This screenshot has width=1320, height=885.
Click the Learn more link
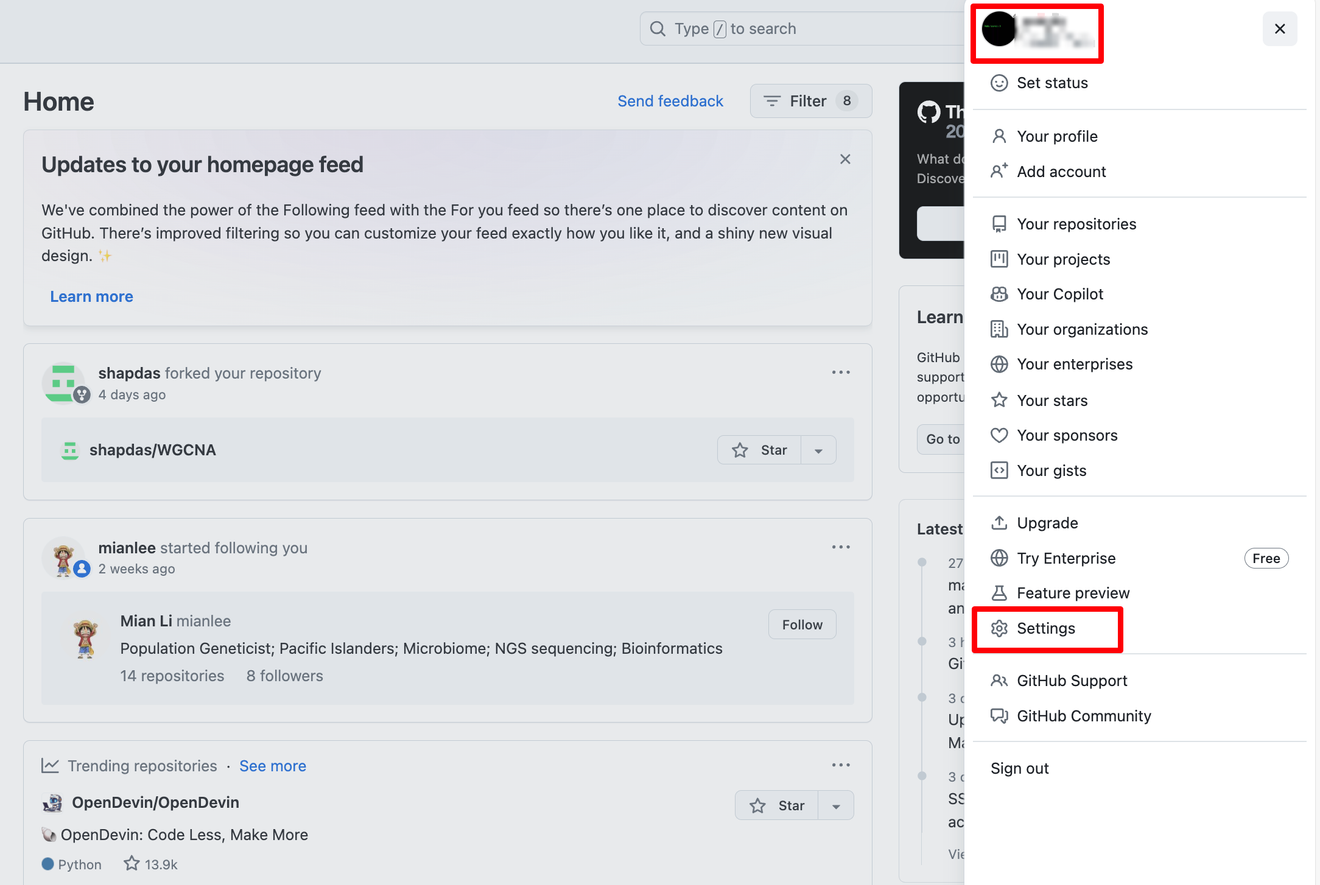point(91,296)
